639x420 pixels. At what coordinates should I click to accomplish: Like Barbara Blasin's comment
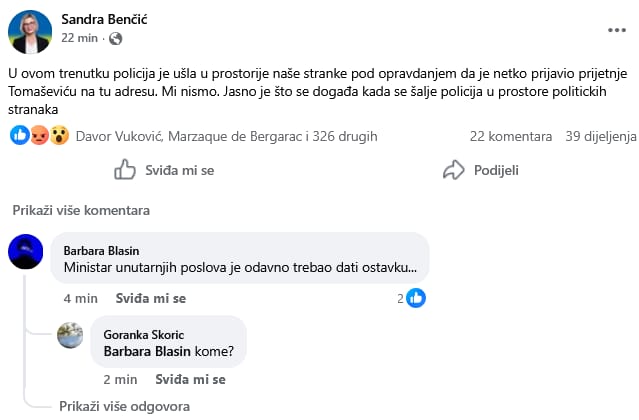click(151, 298)
